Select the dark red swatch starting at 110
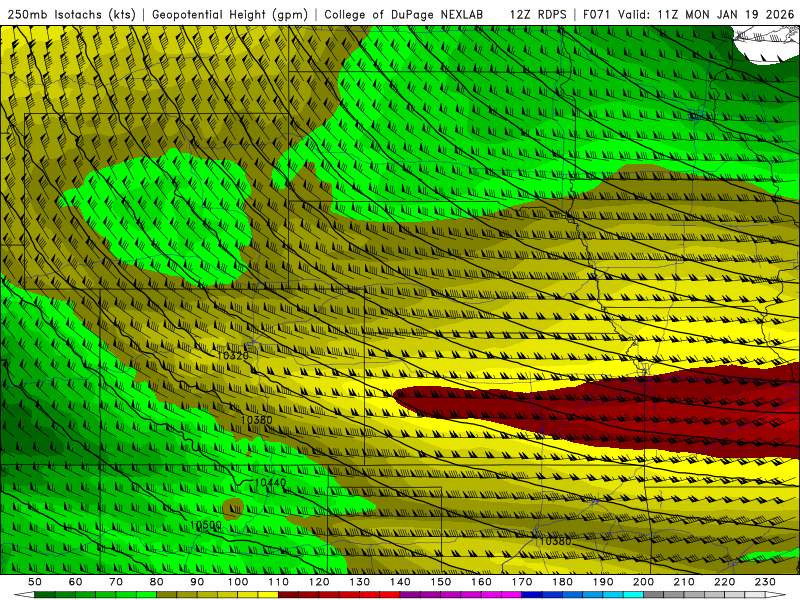The width and height of the screenshot is (800, 600). point(288,595)
